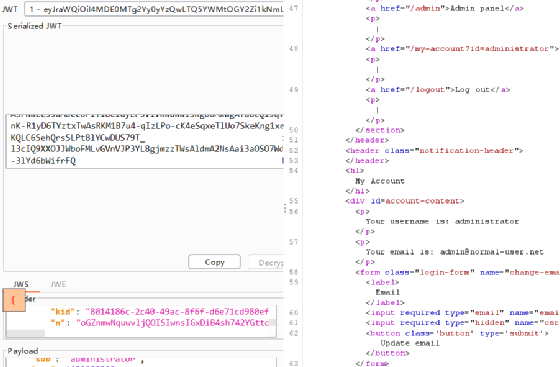Click the last line of Serialized JWT text
Image resolution: width=560 pixels, height=367 pixels.
[x=43, y=161]
